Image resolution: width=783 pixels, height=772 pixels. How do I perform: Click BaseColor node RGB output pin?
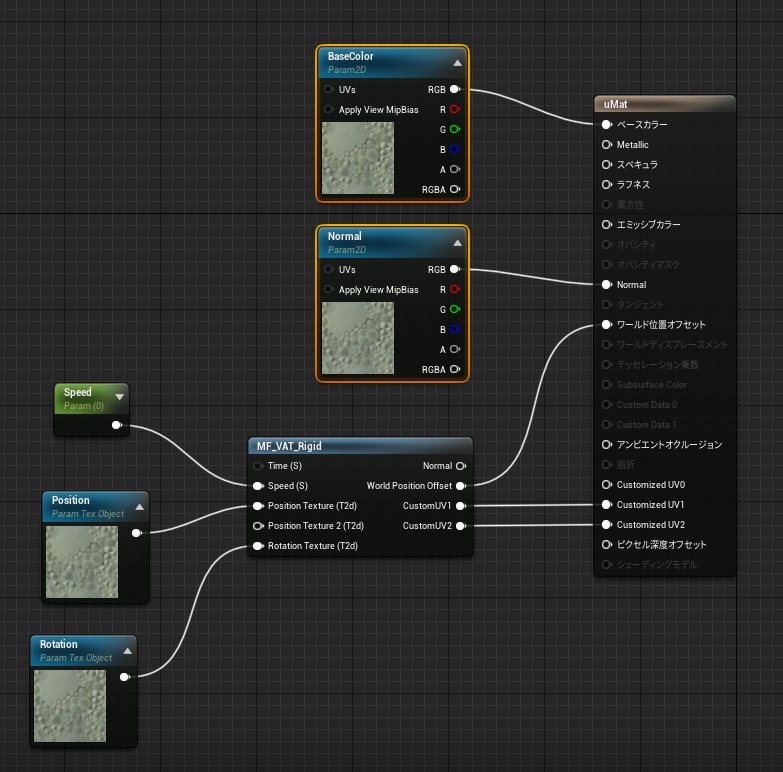(x=455, y=89)
